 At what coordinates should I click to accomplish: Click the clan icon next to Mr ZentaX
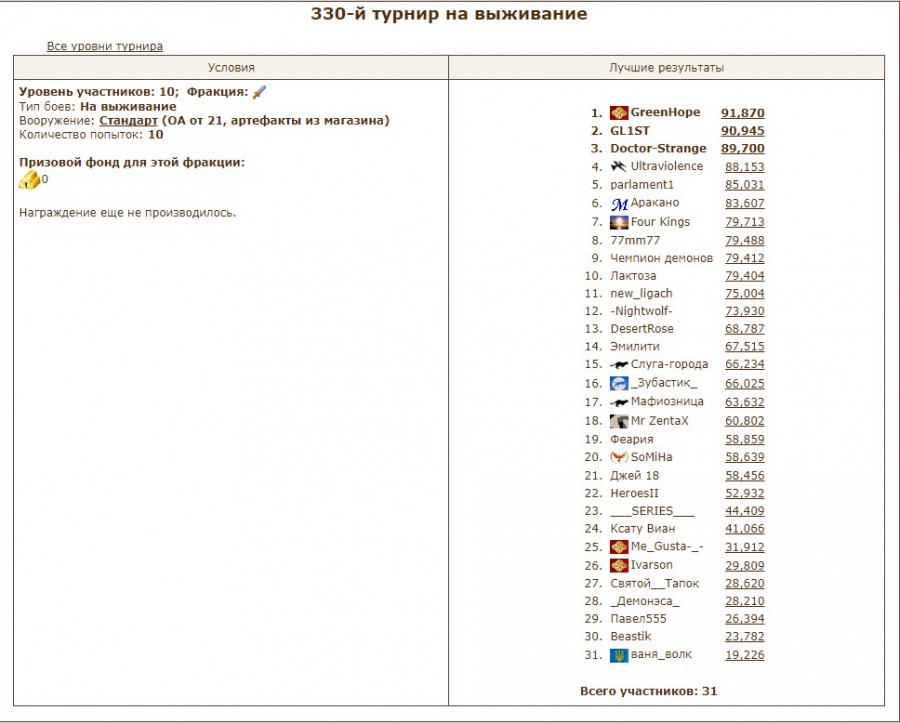tap(619, 421)
